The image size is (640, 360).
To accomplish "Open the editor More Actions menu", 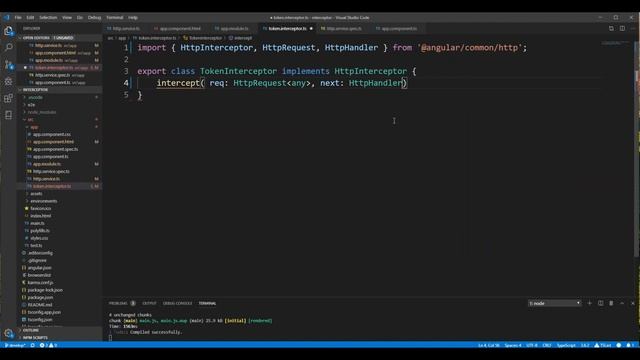I will point(633,29).
